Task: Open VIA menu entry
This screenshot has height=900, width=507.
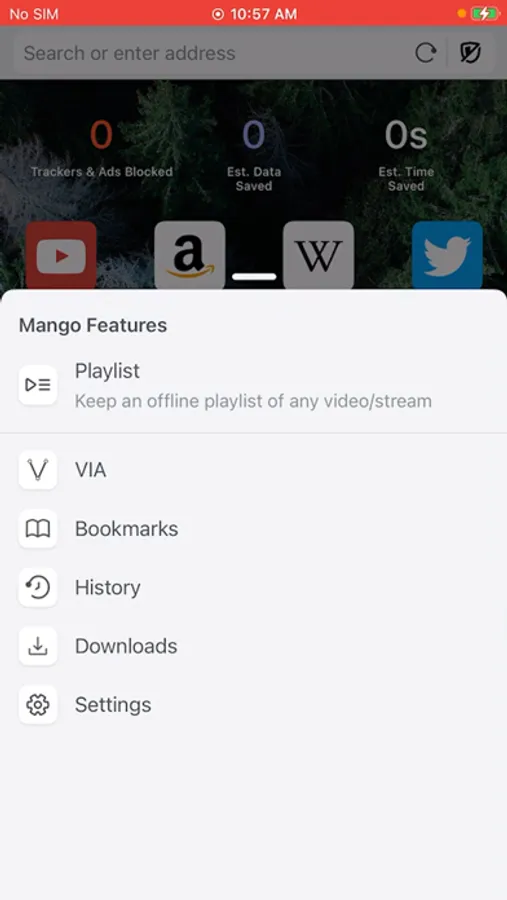Action: [x=253, y=470]
